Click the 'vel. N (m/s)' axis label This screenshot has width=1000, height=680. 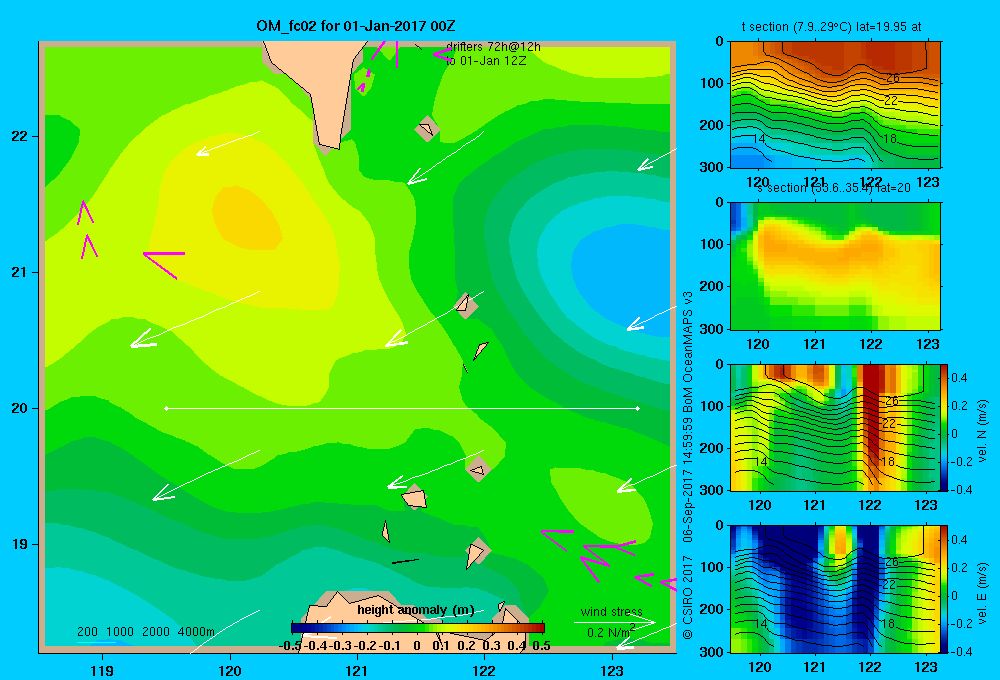(x=982, y=431)
